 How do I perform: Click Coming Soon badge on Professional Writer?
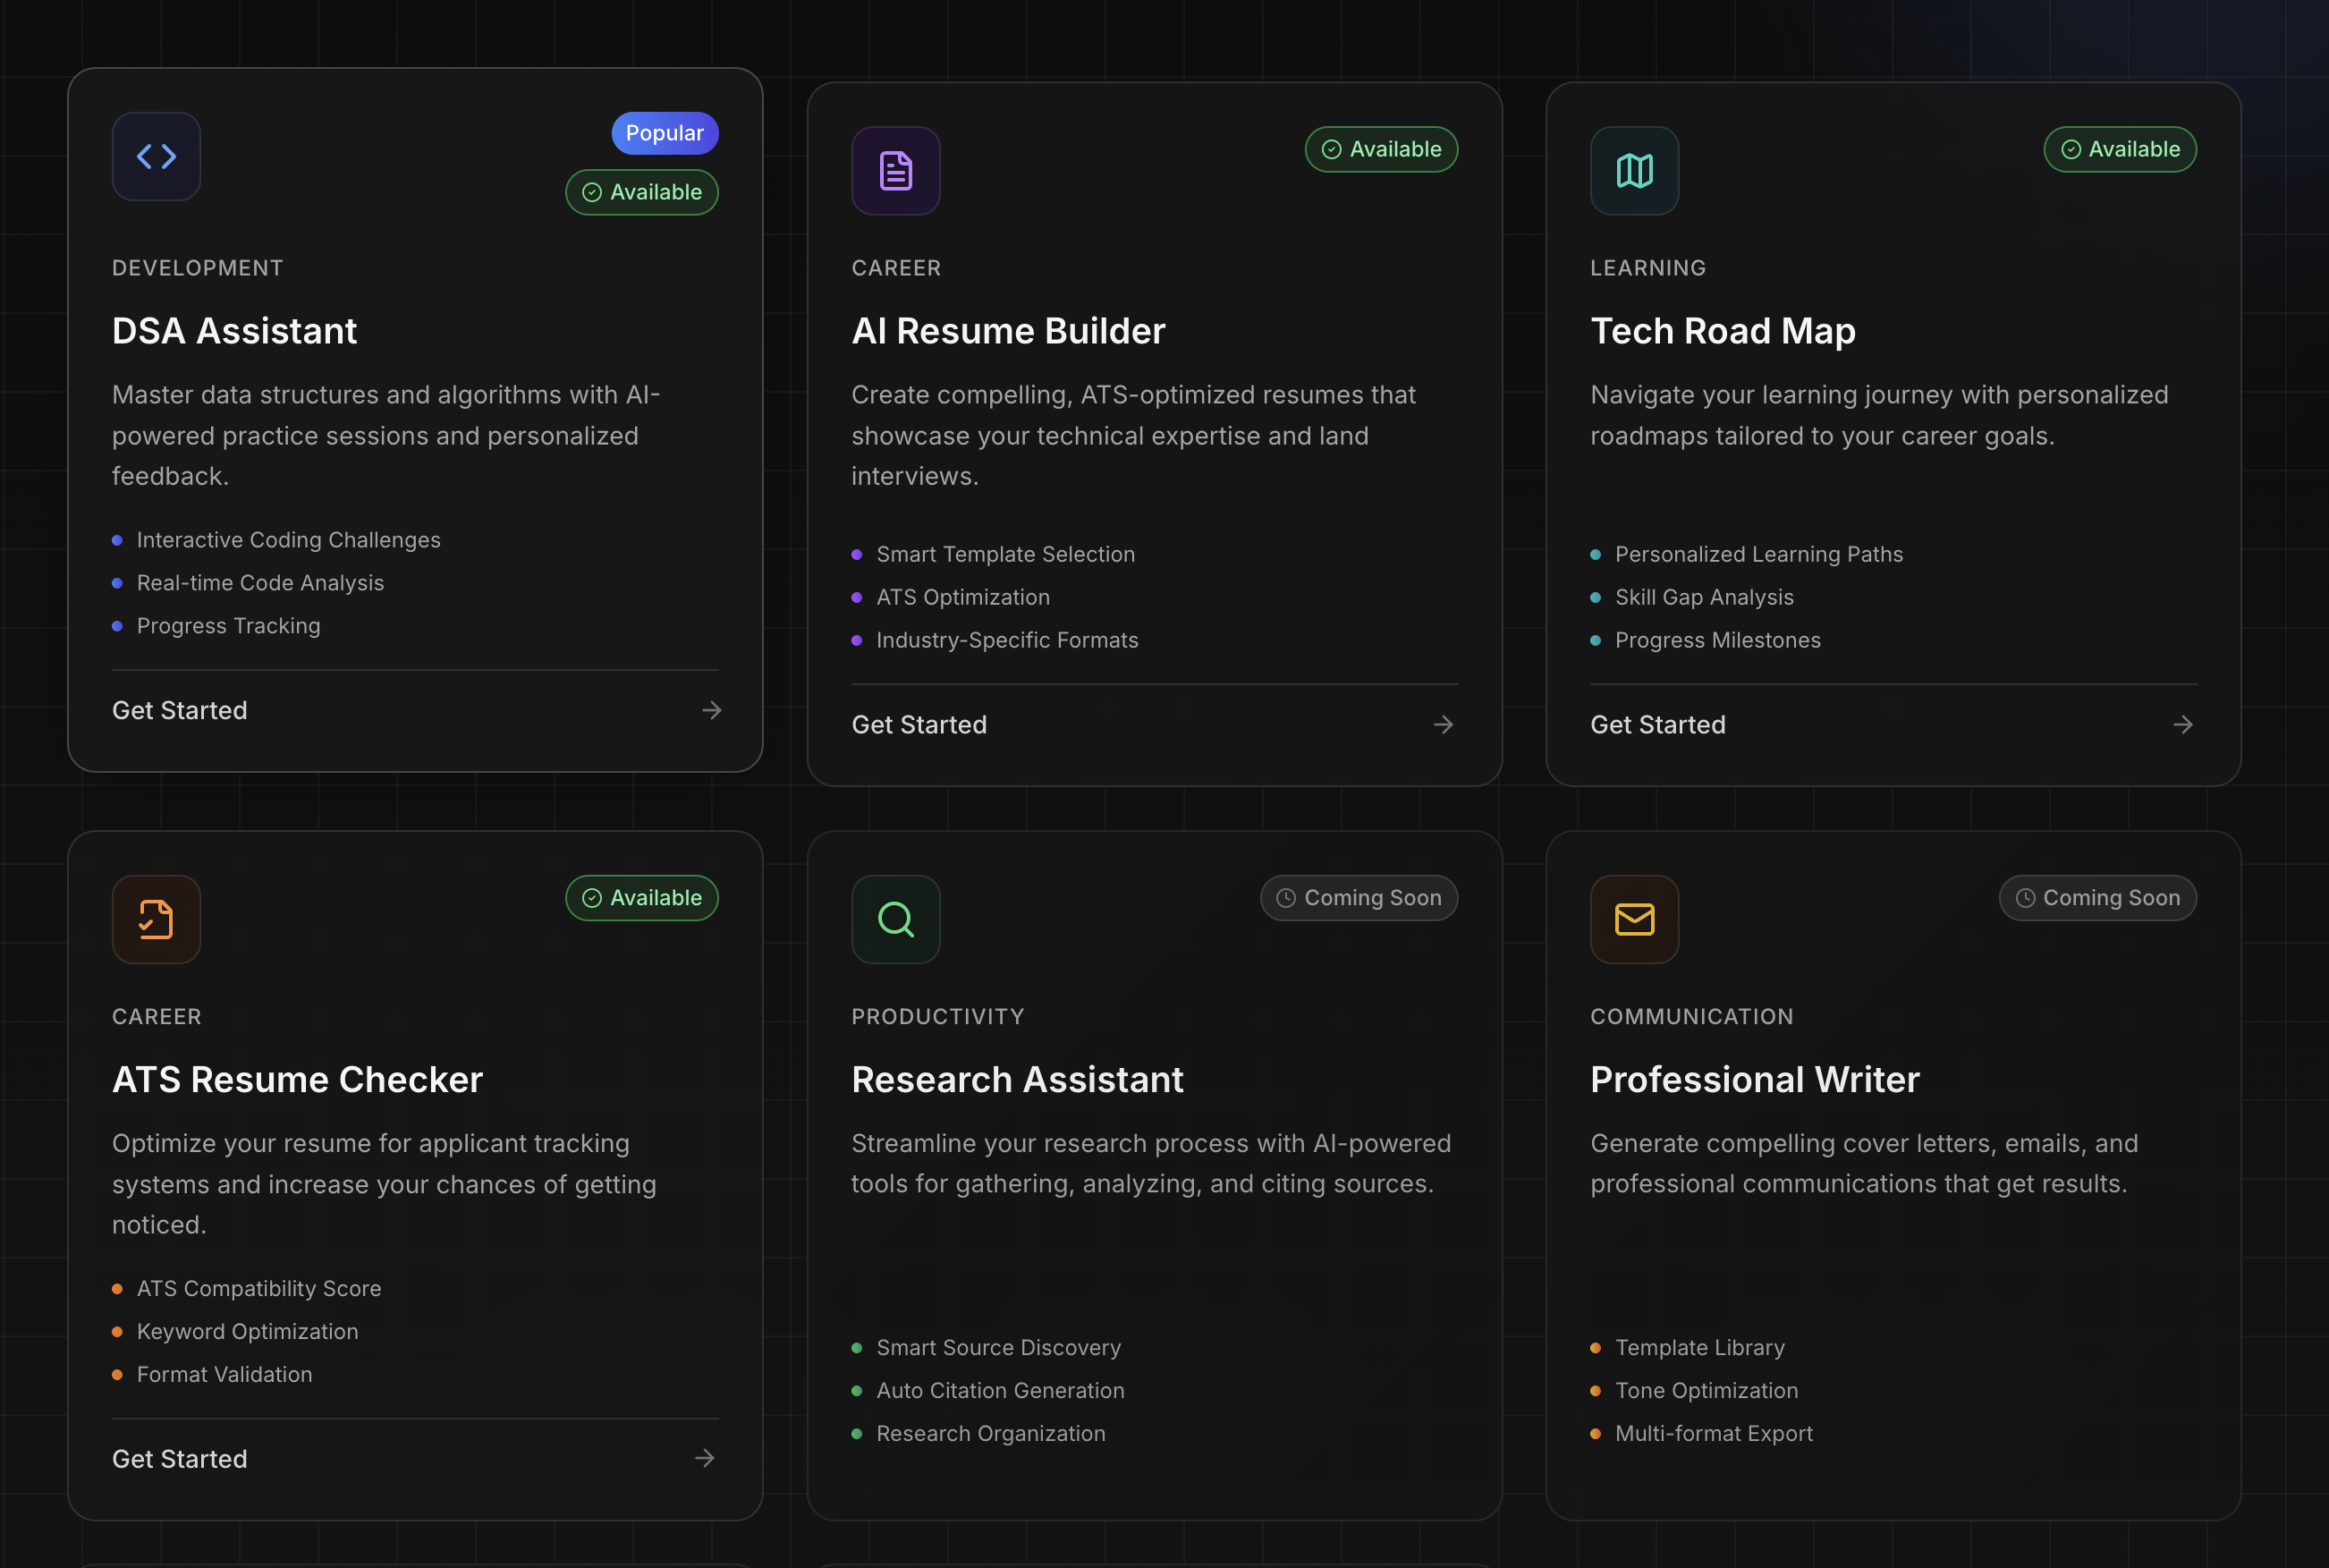tap(2097, 898)
